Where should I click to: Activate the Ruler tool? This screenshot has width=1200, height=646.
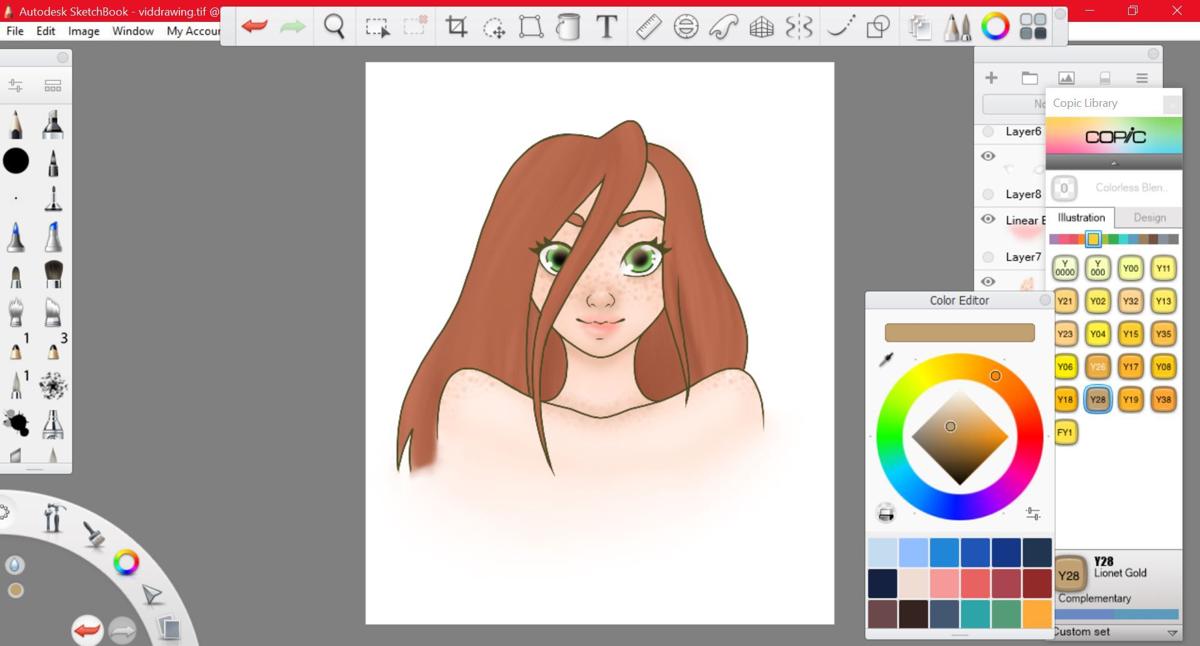point(649,27)
